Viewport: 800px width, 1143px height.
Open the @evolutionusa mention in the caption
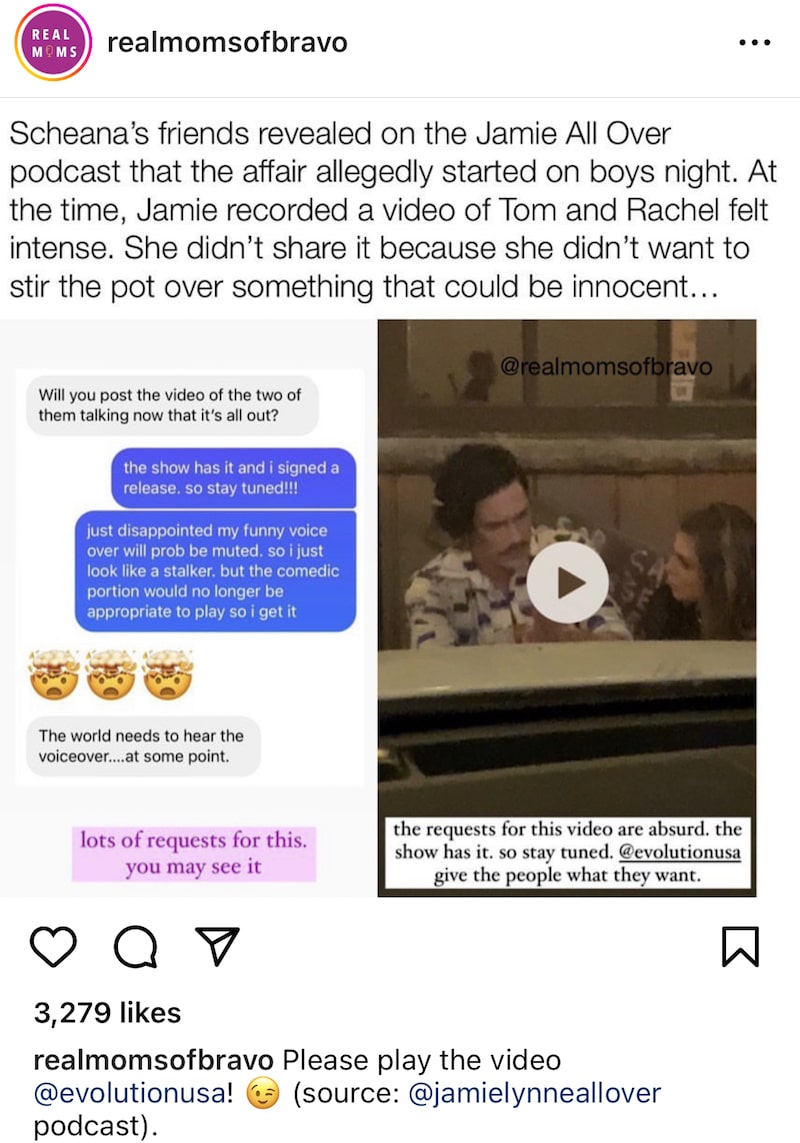tap(133, 1093)
